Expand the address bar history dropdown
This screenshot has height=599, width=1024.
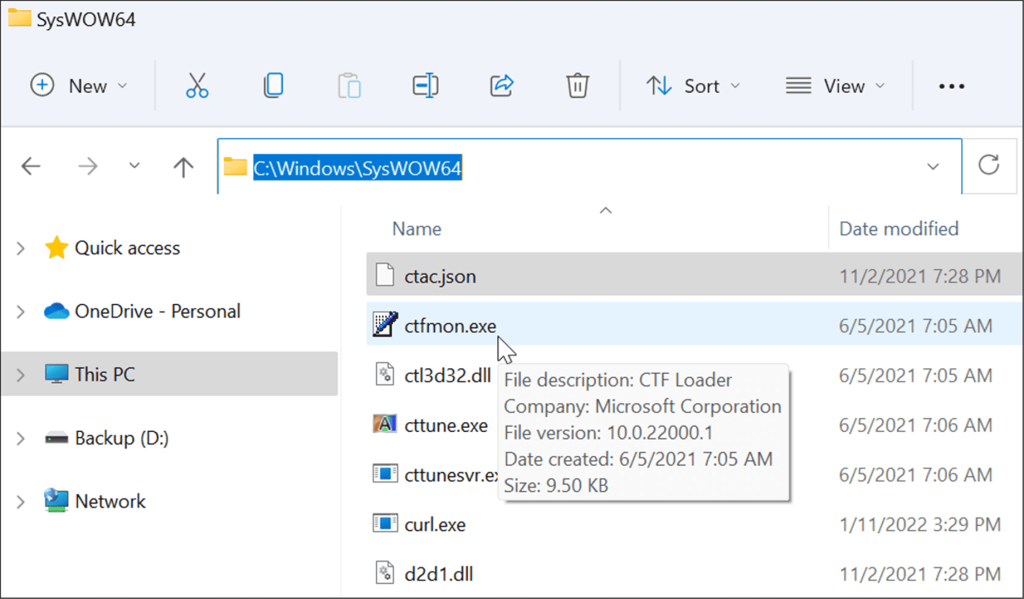coord(933,167)
